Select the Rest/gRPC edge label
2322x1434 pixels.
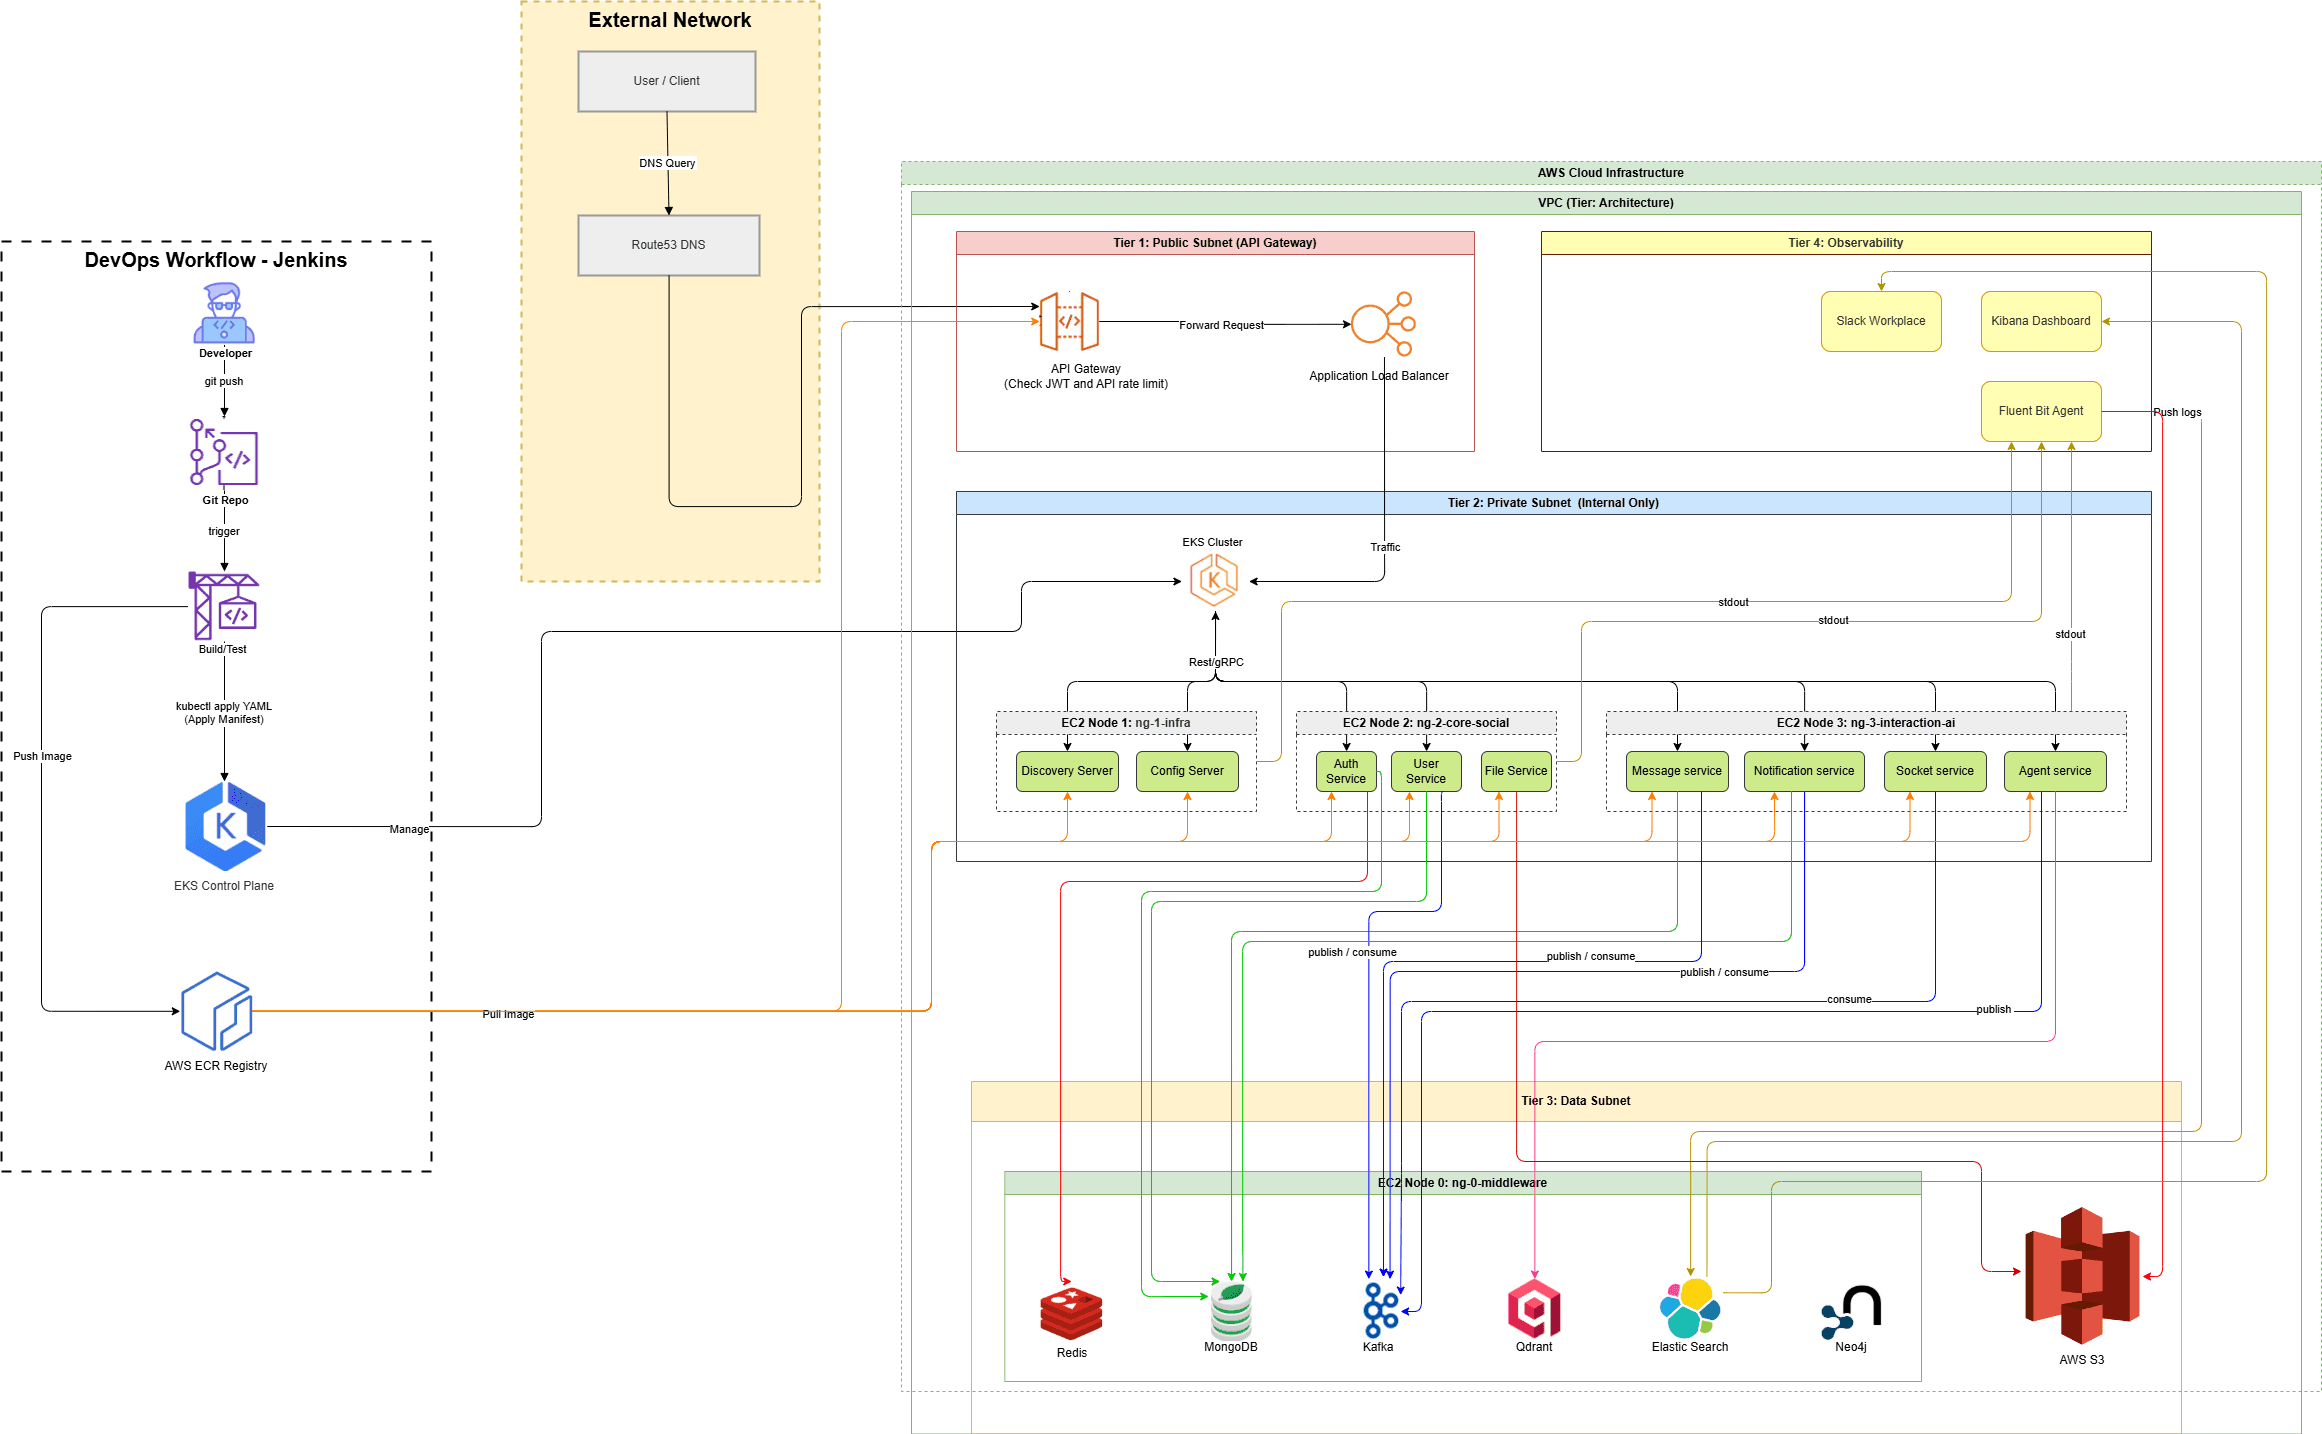click(x=1216, y=662)
